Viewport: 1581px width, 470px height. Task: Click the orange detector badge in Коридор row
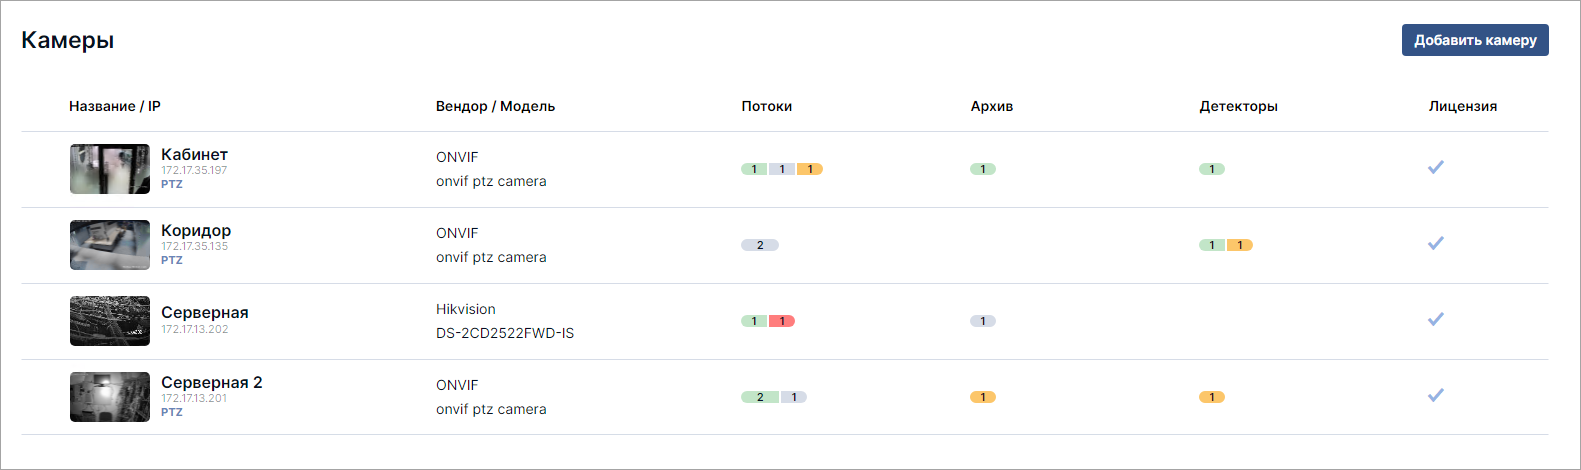[1240, 245]
